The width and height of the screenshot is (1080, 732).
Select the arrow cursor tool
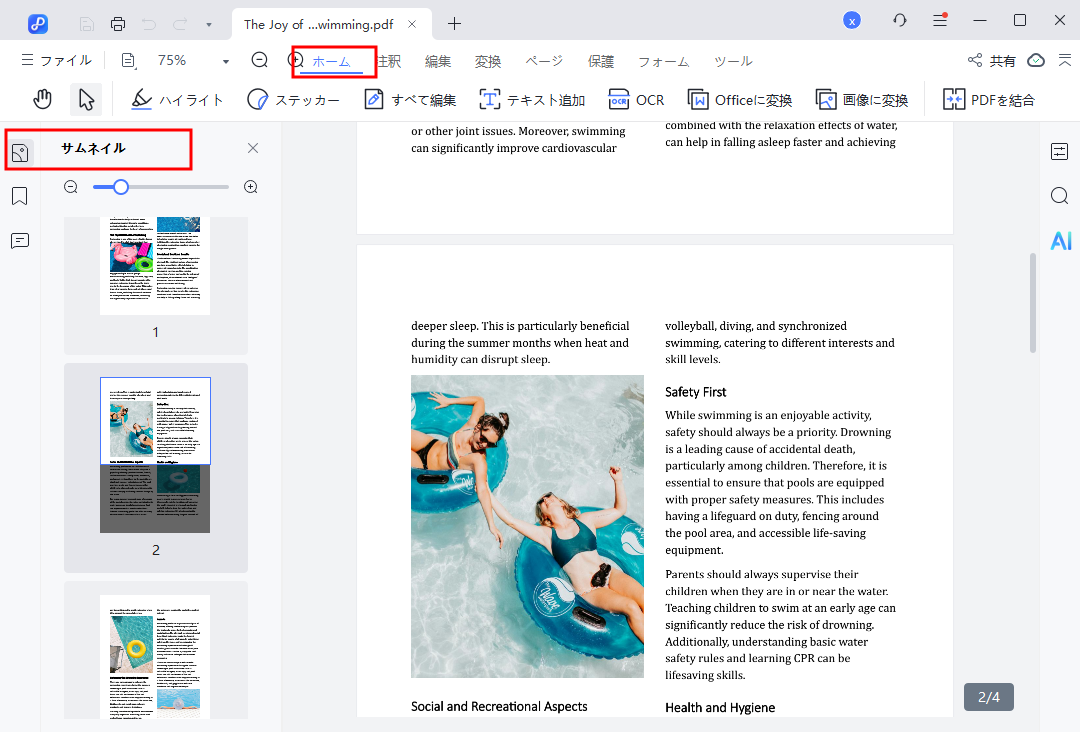coord(86,99)
